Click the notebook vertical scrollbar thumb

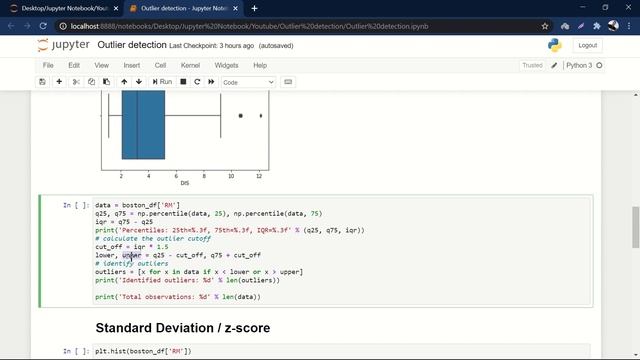(636, 227)
